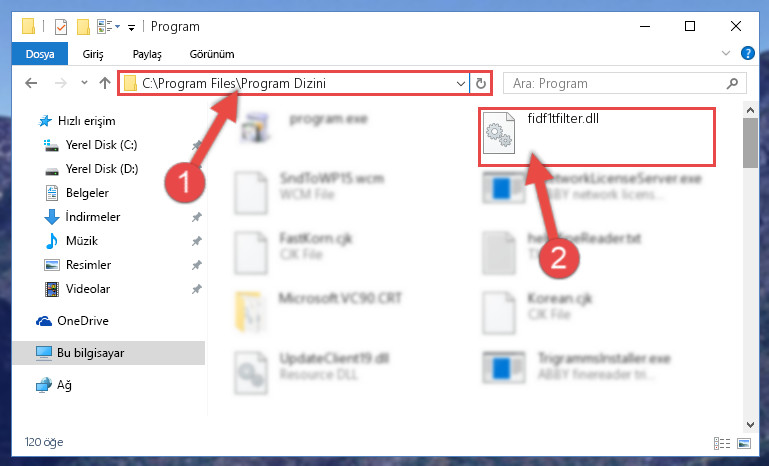Expand the ribbon with the chevron
769x466 pixels.
pyautogui.click(x=726, y=53)
